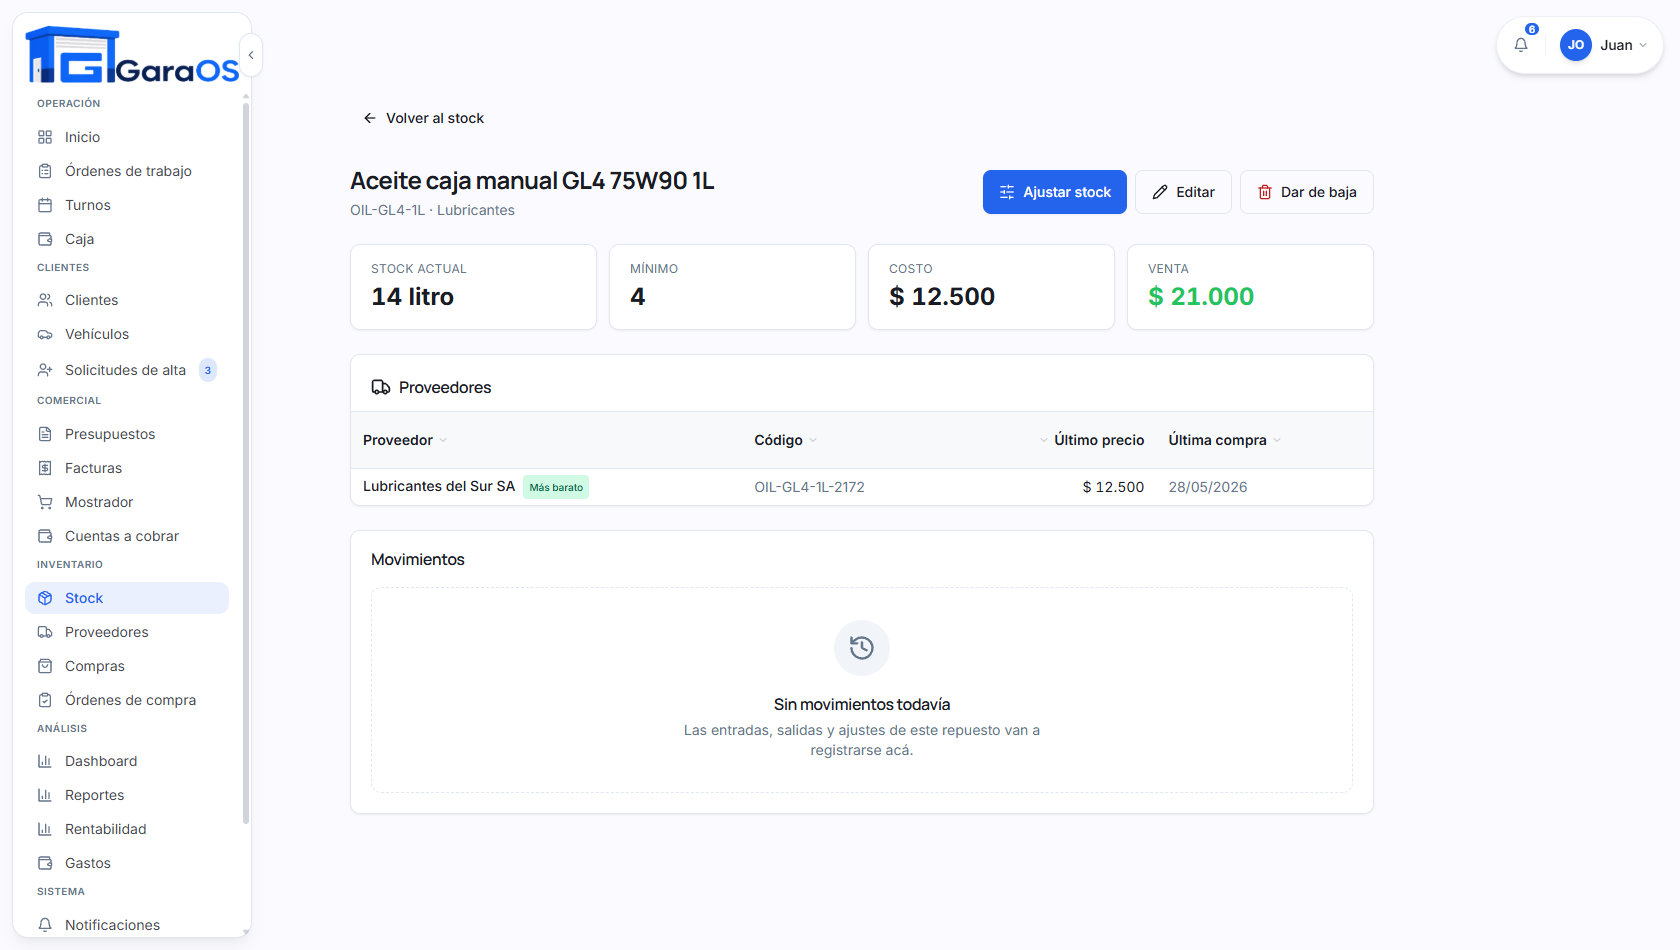Click the Stock actual card 14 litro
The width and height of the screenshot is (1680, 950).
point(473,287)
